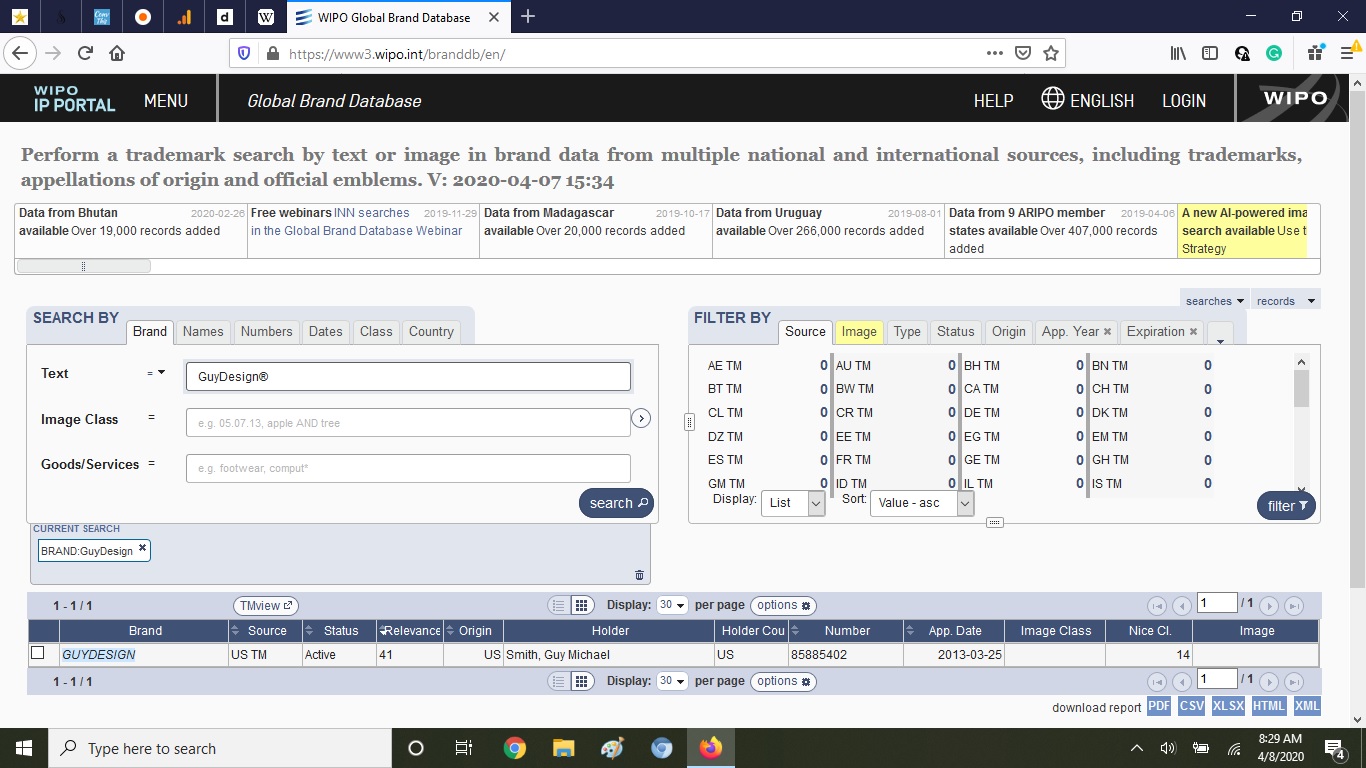Open Firefox from the Windows taskbar
Viewport: 1366px width, 768px height.
coord(710,748)
